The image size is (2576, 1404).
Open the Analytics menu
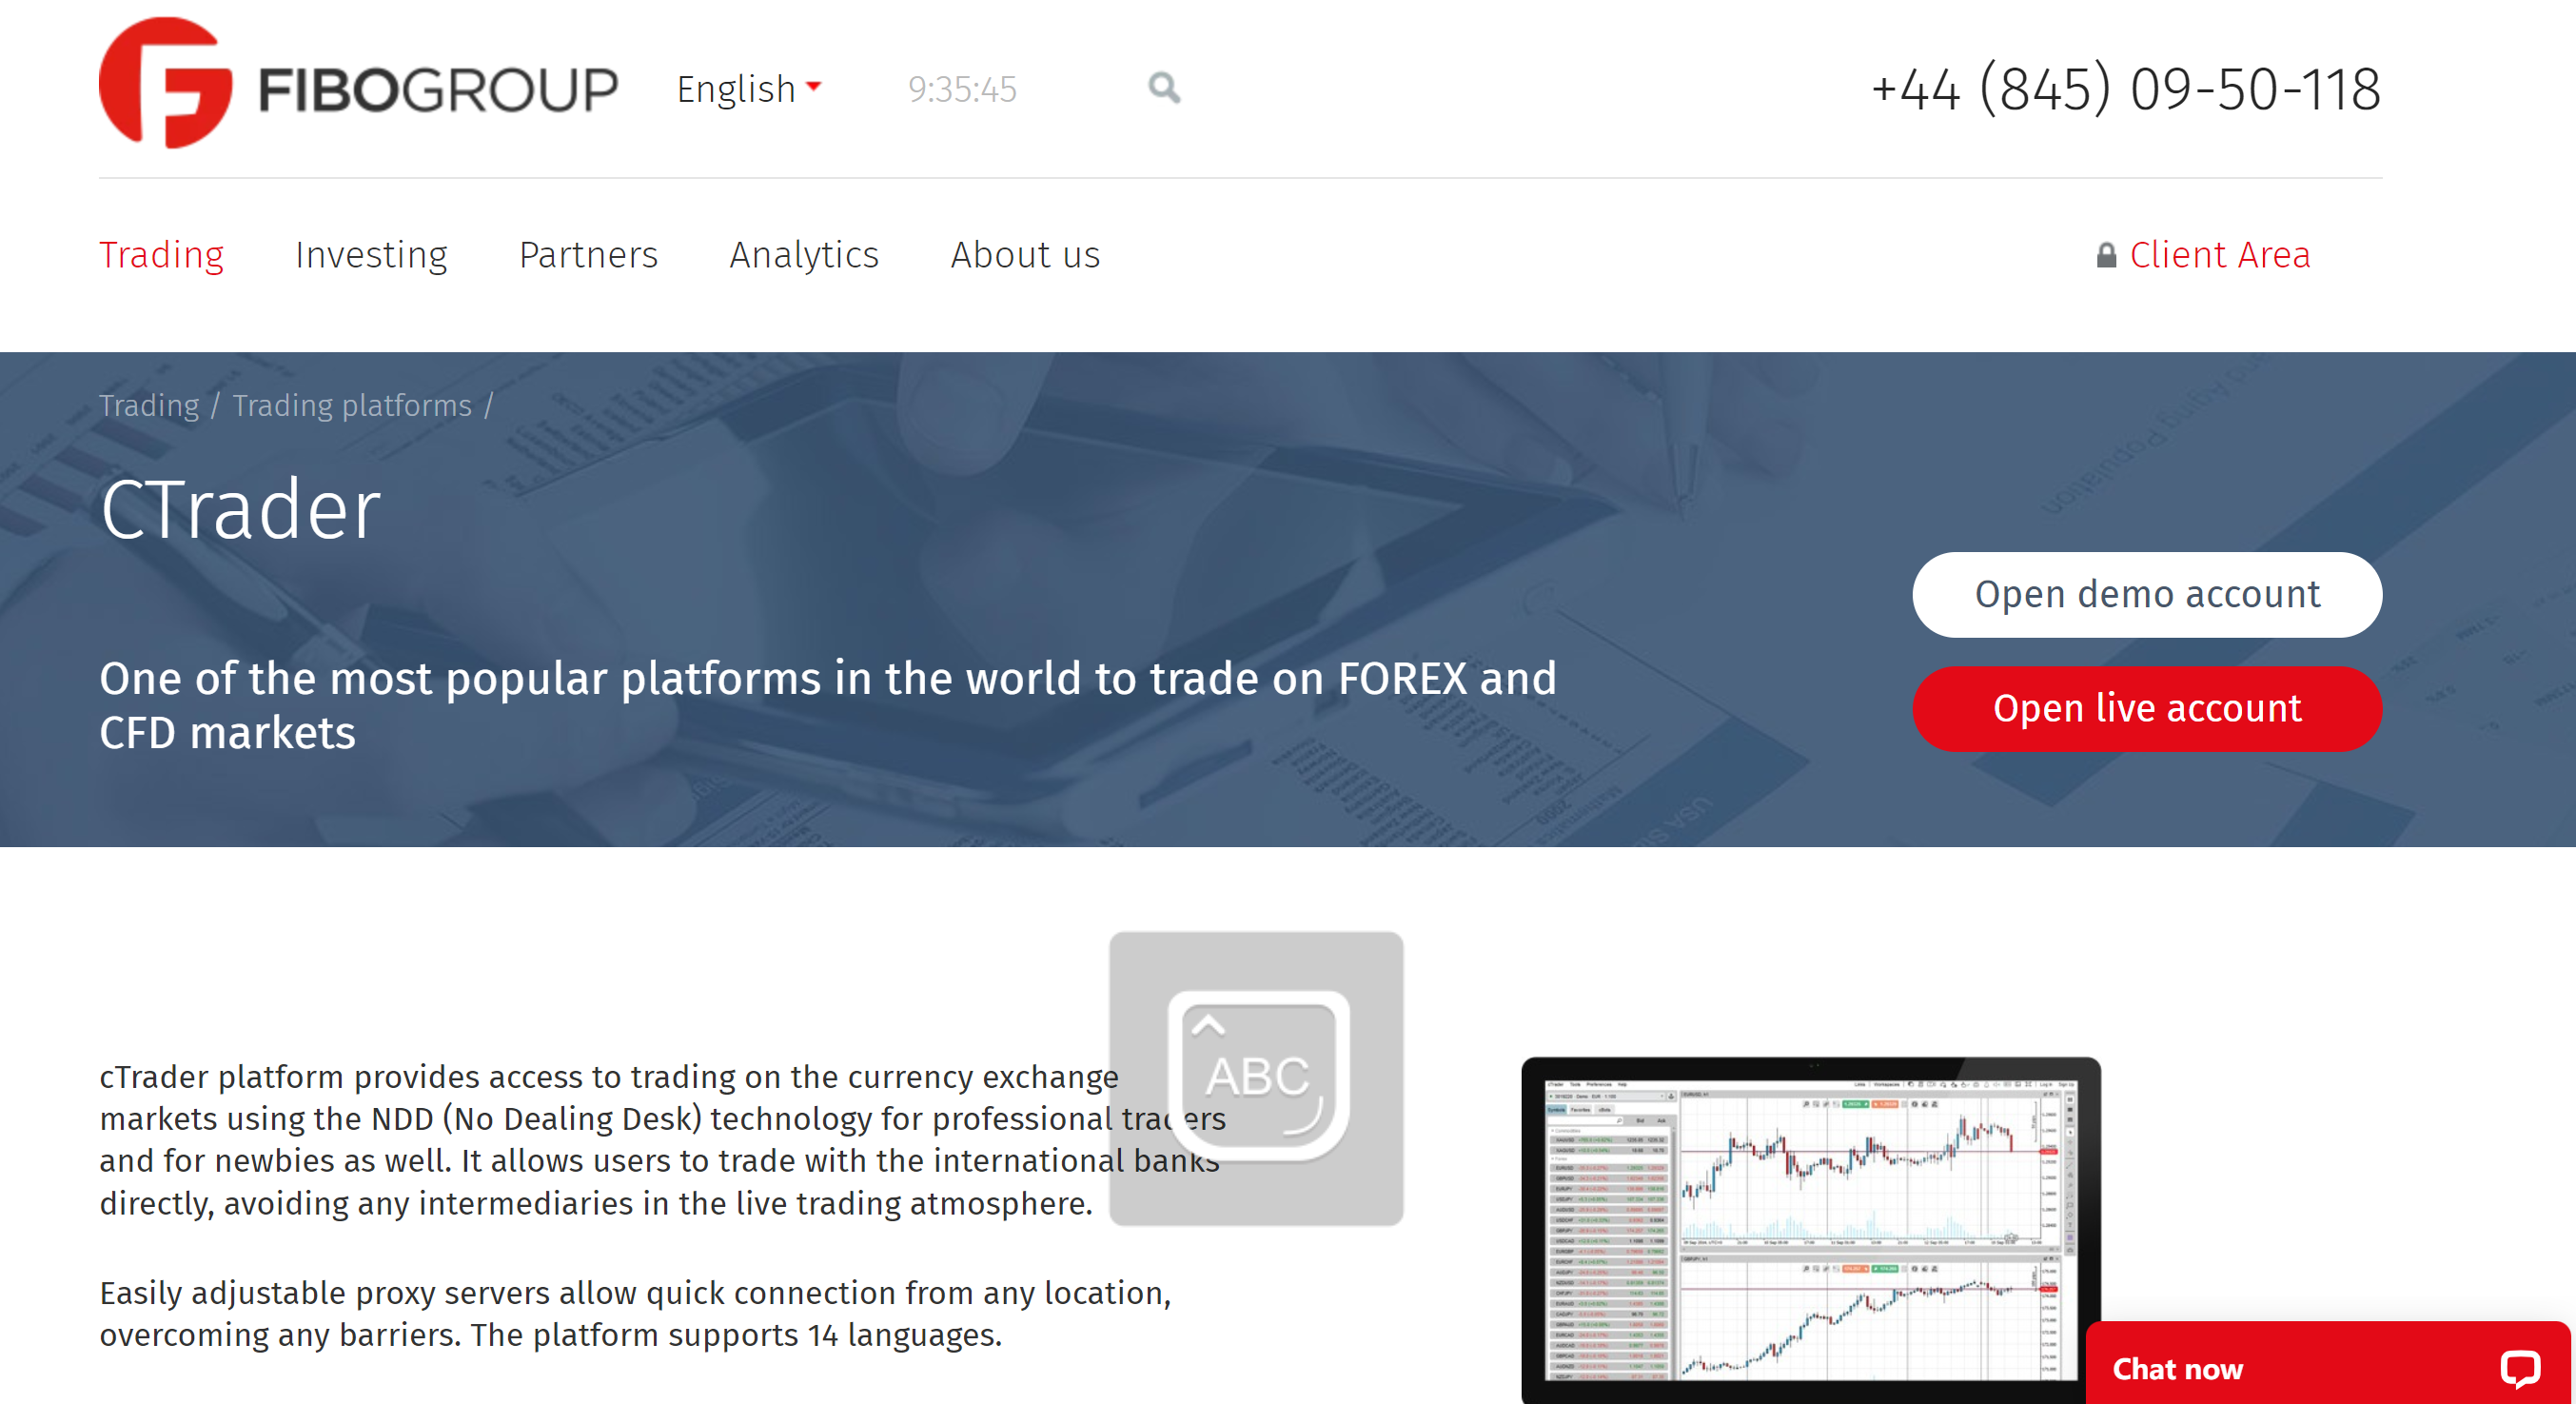tap(804, 254)
